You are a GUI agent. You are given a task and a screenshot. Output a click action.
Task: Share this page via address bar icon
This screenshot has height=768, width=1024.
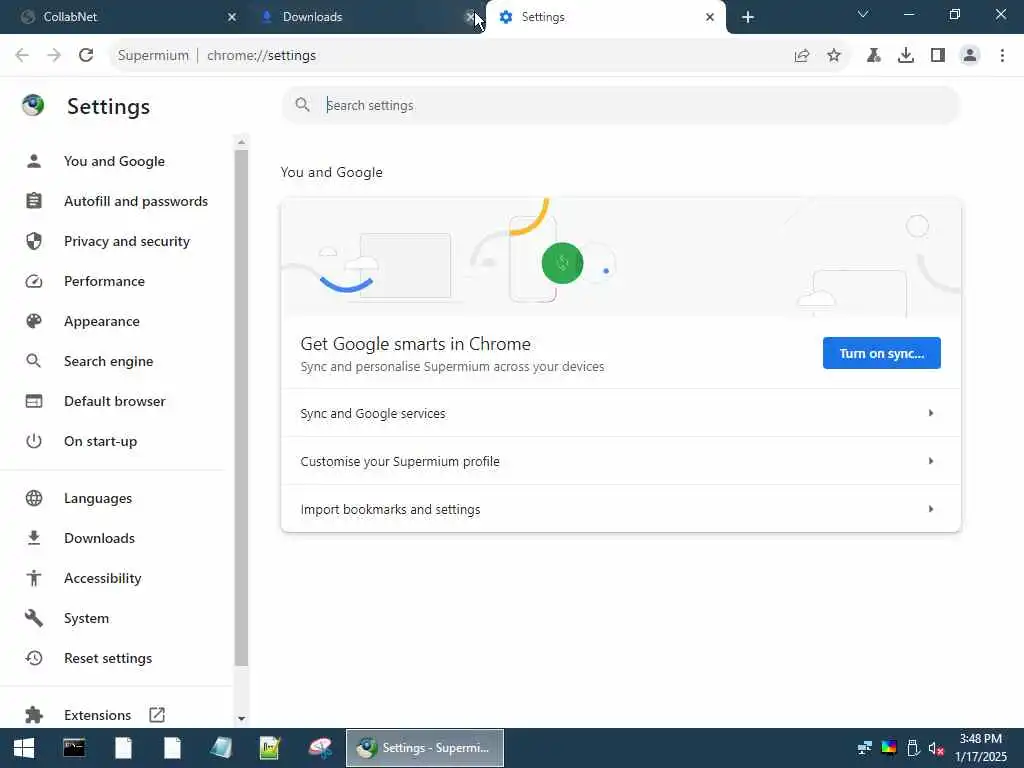802,55
